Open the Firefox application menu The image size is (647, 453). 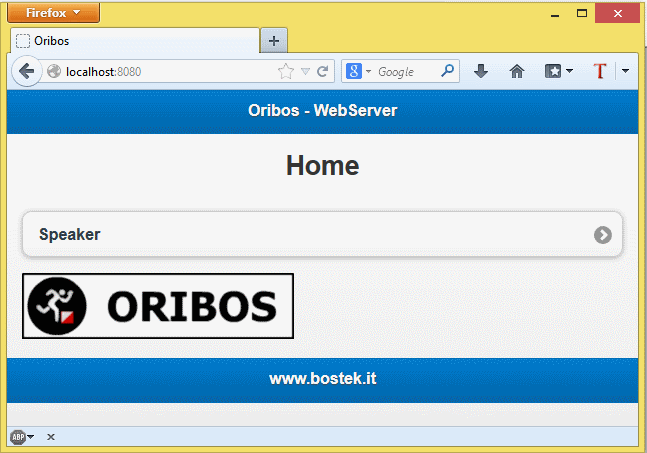click(x=54, y=13)
